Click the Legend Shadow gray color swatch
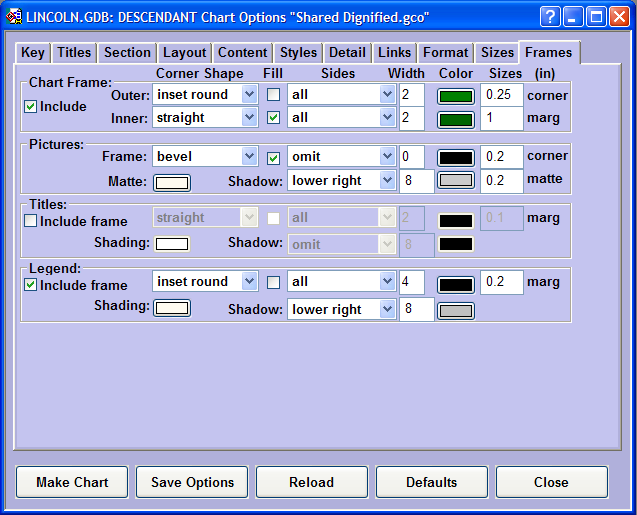This screenshot has width=637, height=515. [x=456, y=310]
